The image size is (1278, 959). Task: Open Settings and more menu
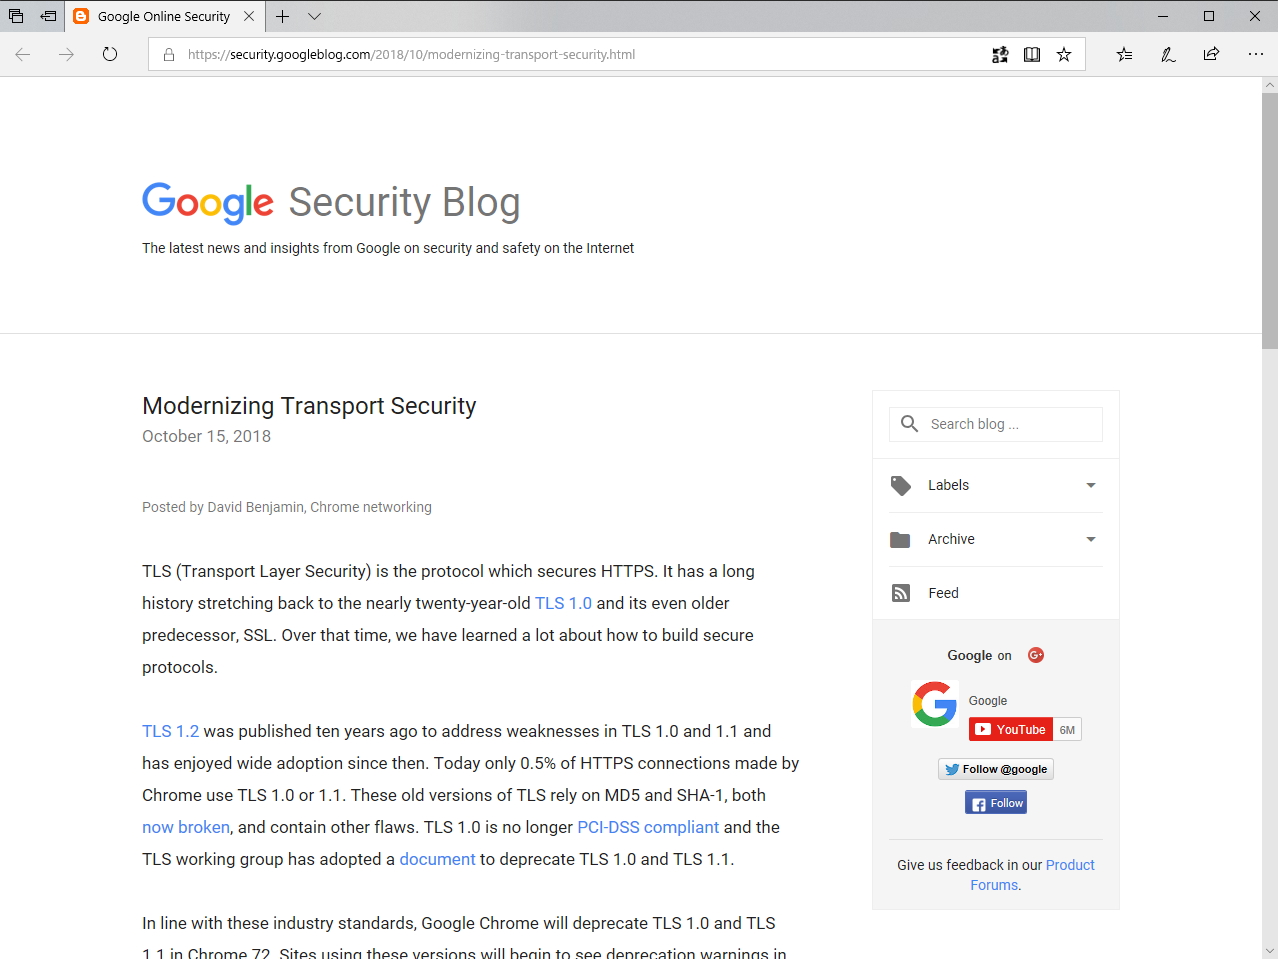click(x=1256, y=54)
